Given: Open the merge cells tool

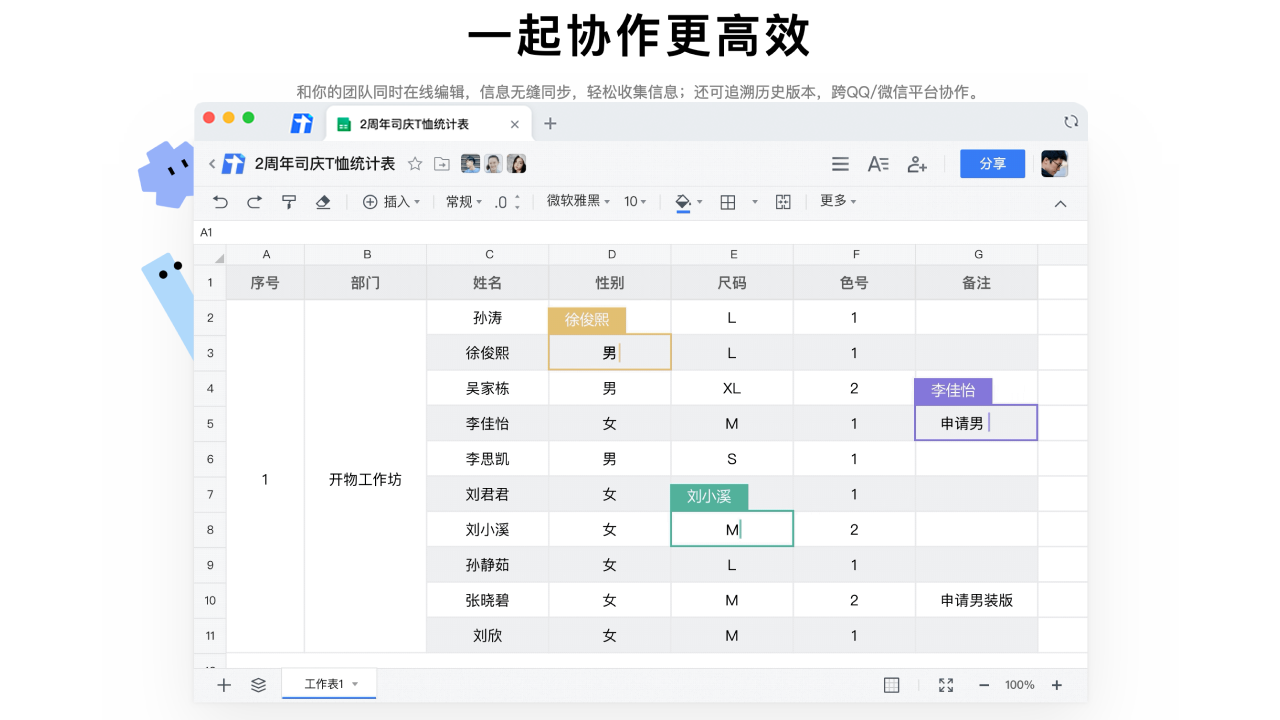Looking at the screenshot, I should (783, 202).
